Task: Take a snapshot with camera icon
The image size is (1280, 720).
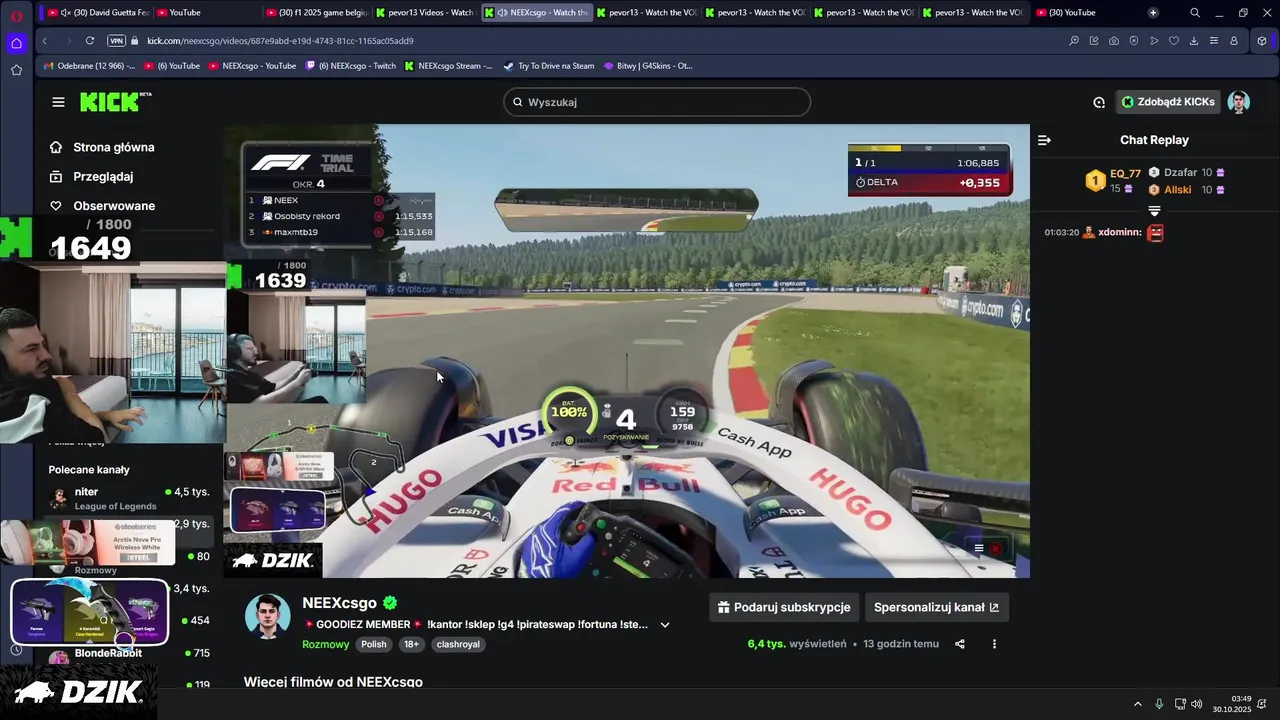Action: tap(1114, 41)
